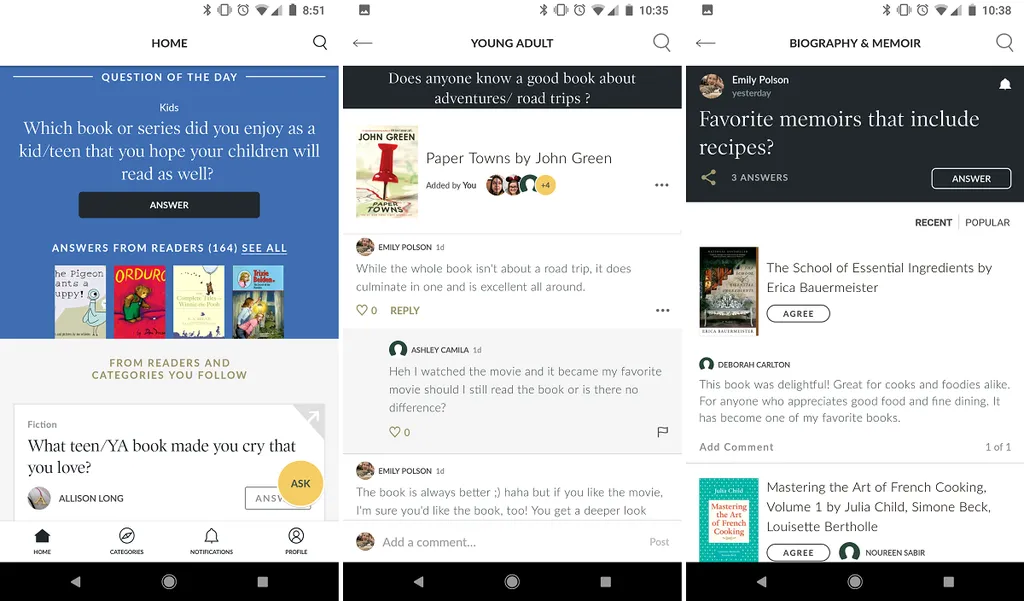
Task: Open The School of Essential Ingredients cover
Action: [x=729, y=291]
